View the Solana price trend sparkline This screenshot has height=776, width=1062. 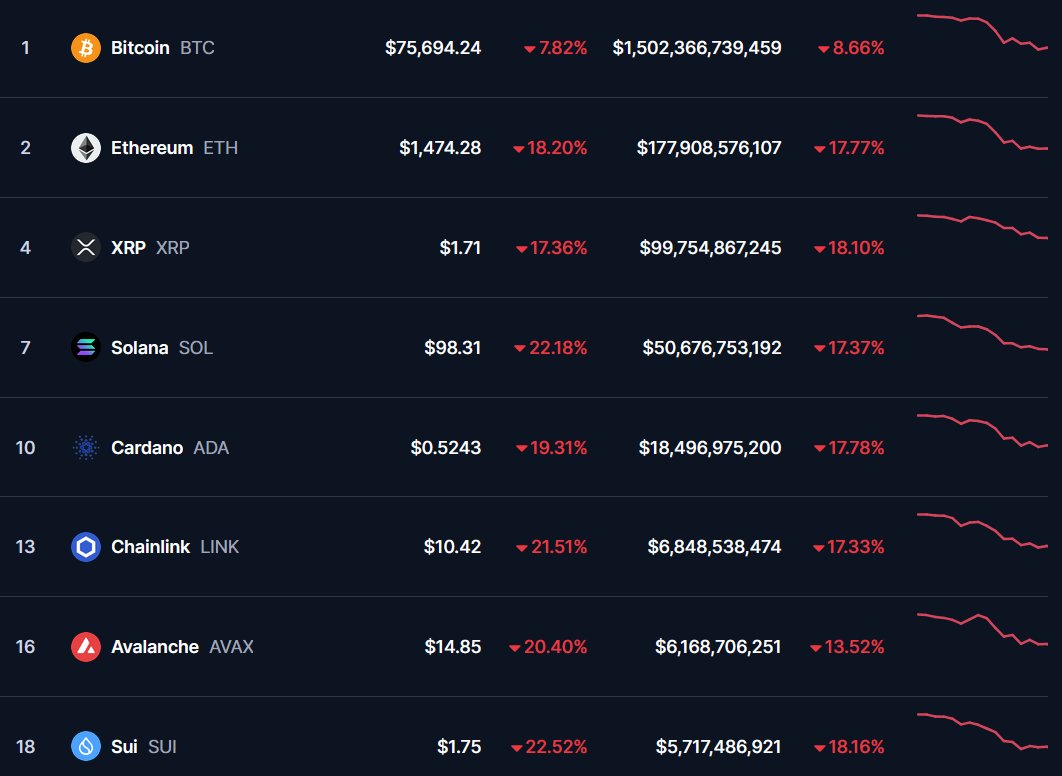click(x=982, y=332)
